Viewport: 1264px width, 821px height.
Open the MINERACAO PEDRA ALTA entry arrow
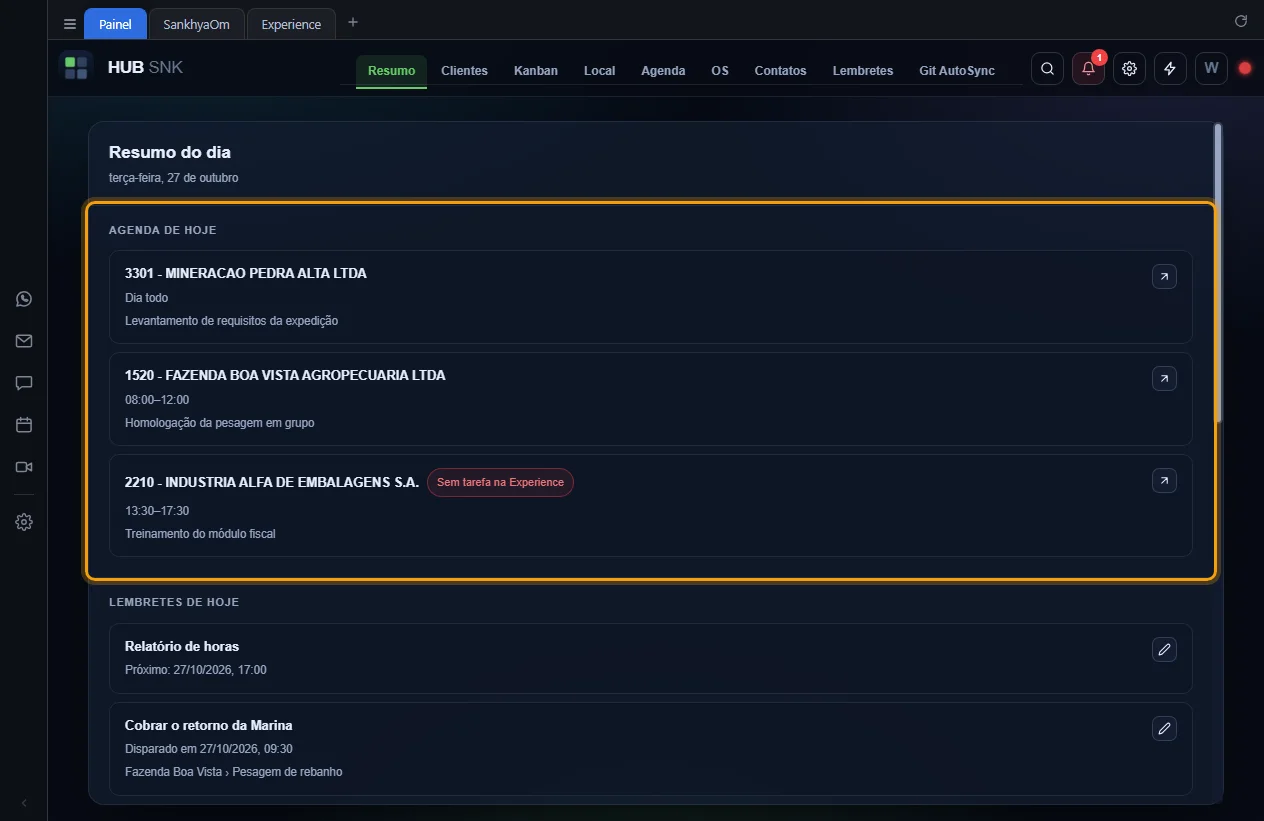[1164, 277]
